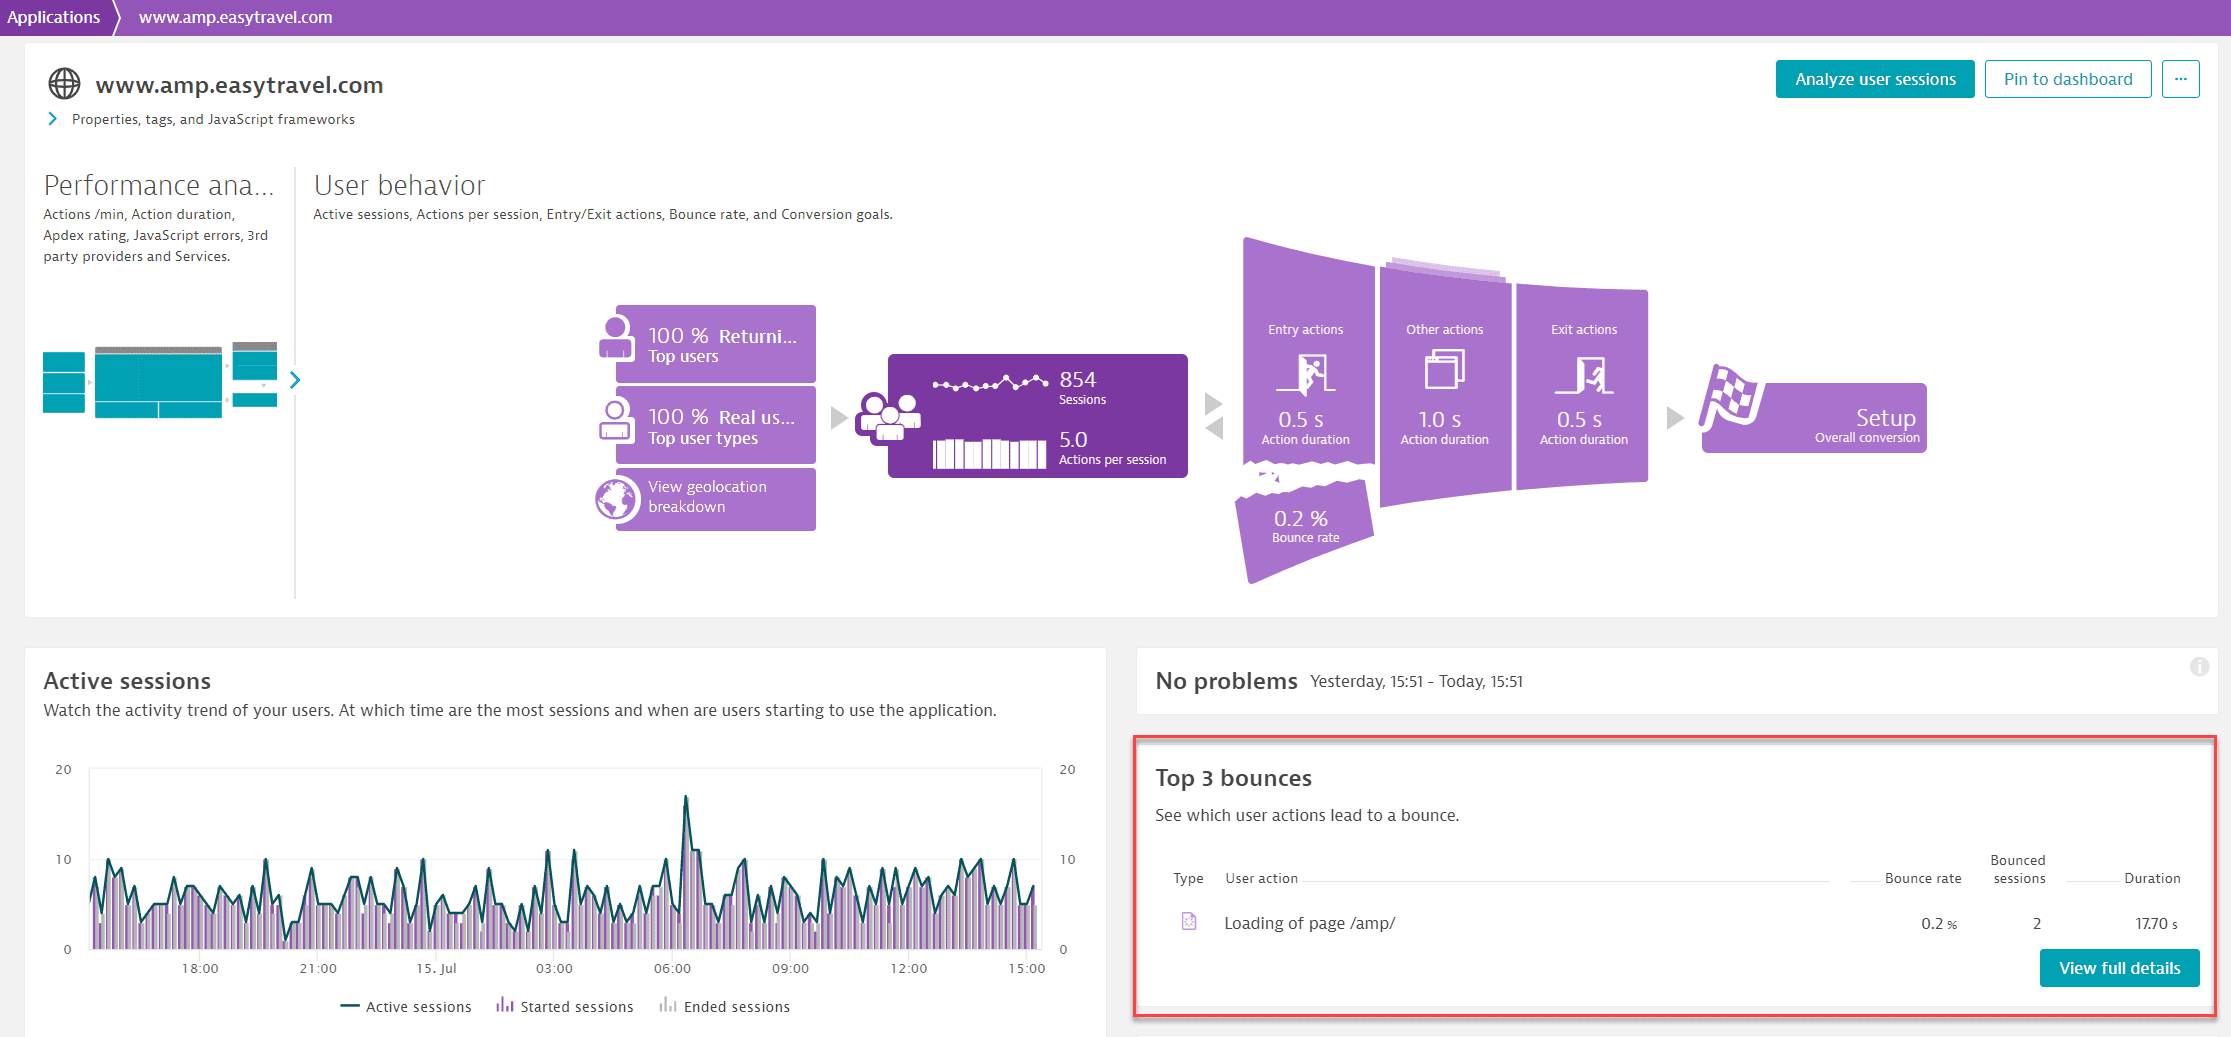The height and width of the screenshot is (1037, 2231).
Task: Click the info icon in No problems panel
Action: [x=2199, y=666]
